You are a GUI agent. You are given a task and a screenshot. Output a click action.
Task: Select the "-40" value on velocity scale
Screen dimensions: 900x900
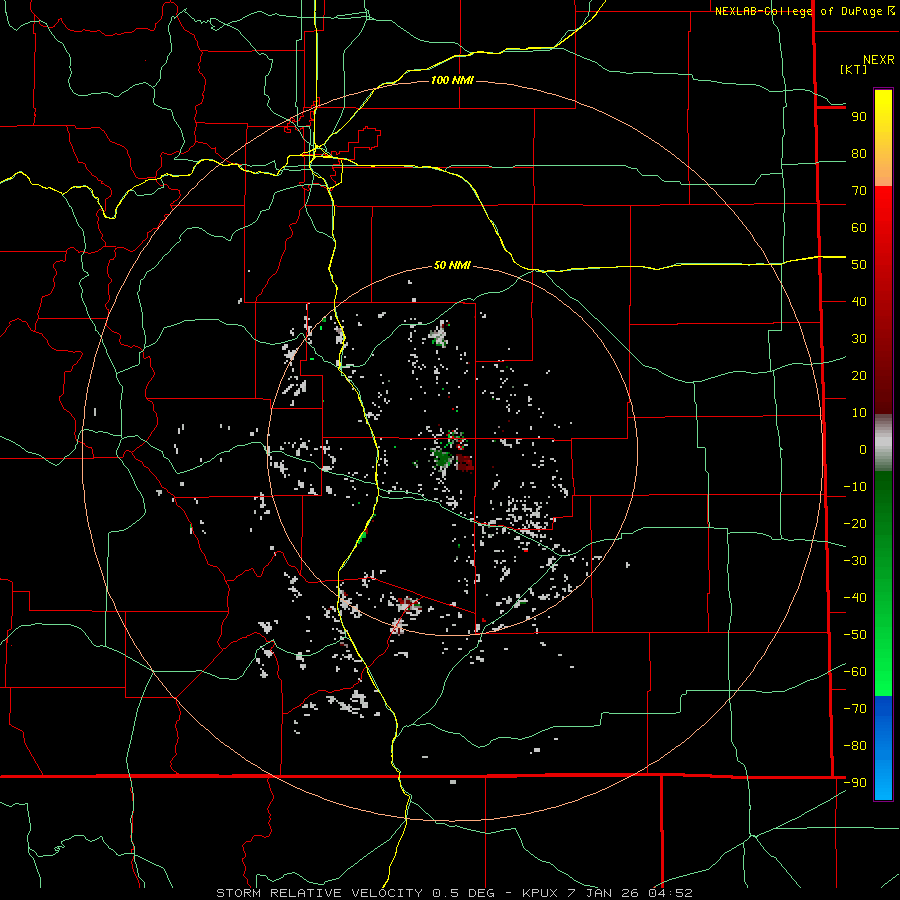(x=855, y=598)
